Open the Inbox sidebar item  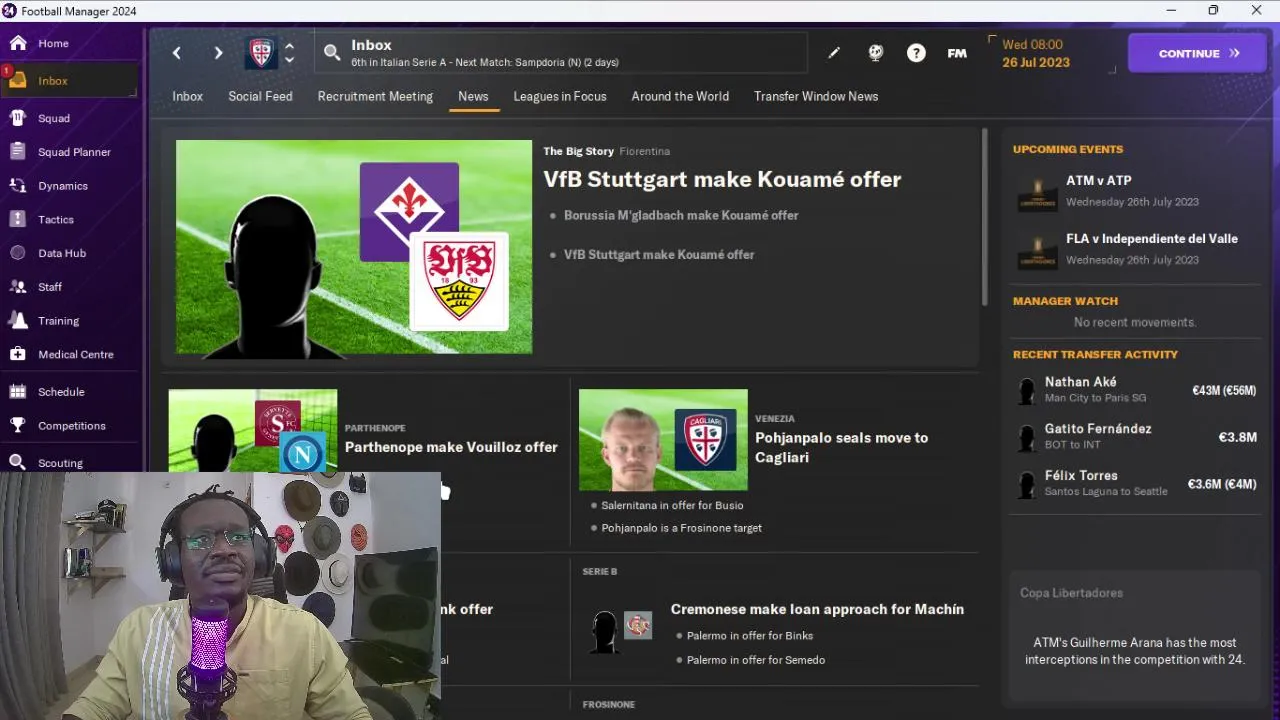coord(70,81)
